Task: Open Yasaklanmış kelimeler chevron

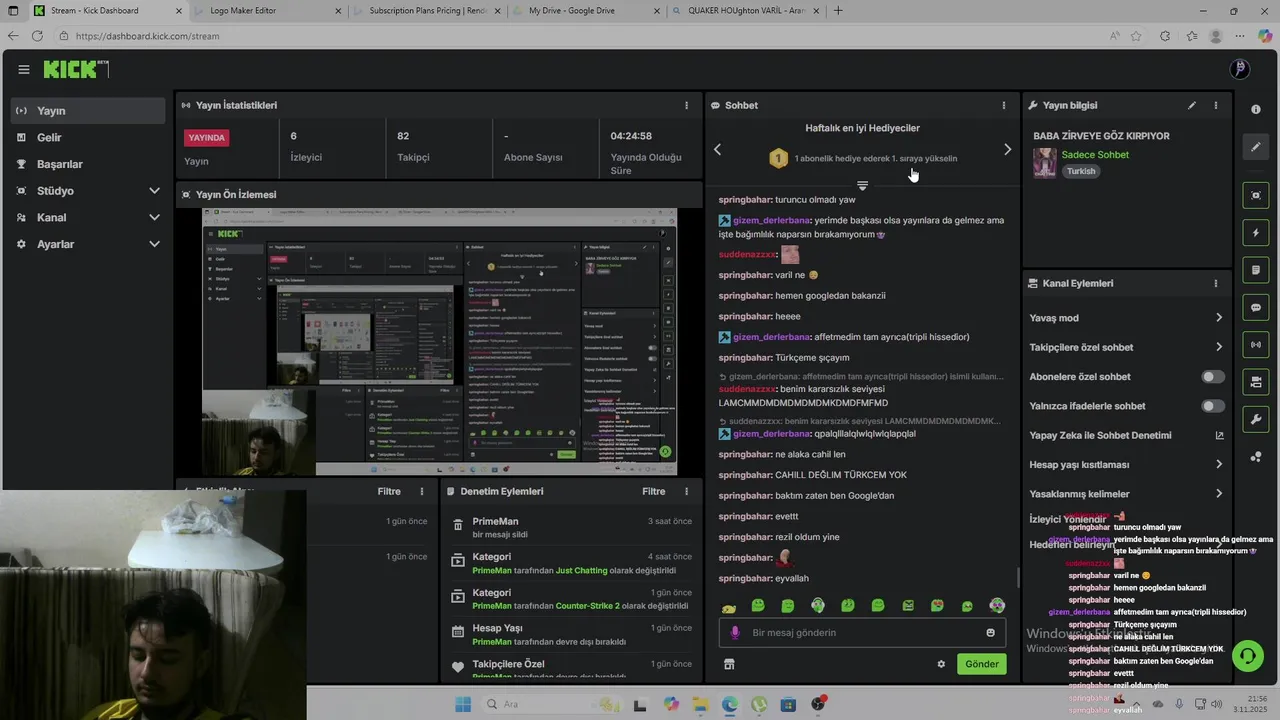Action: click(x=1219, y=494)
